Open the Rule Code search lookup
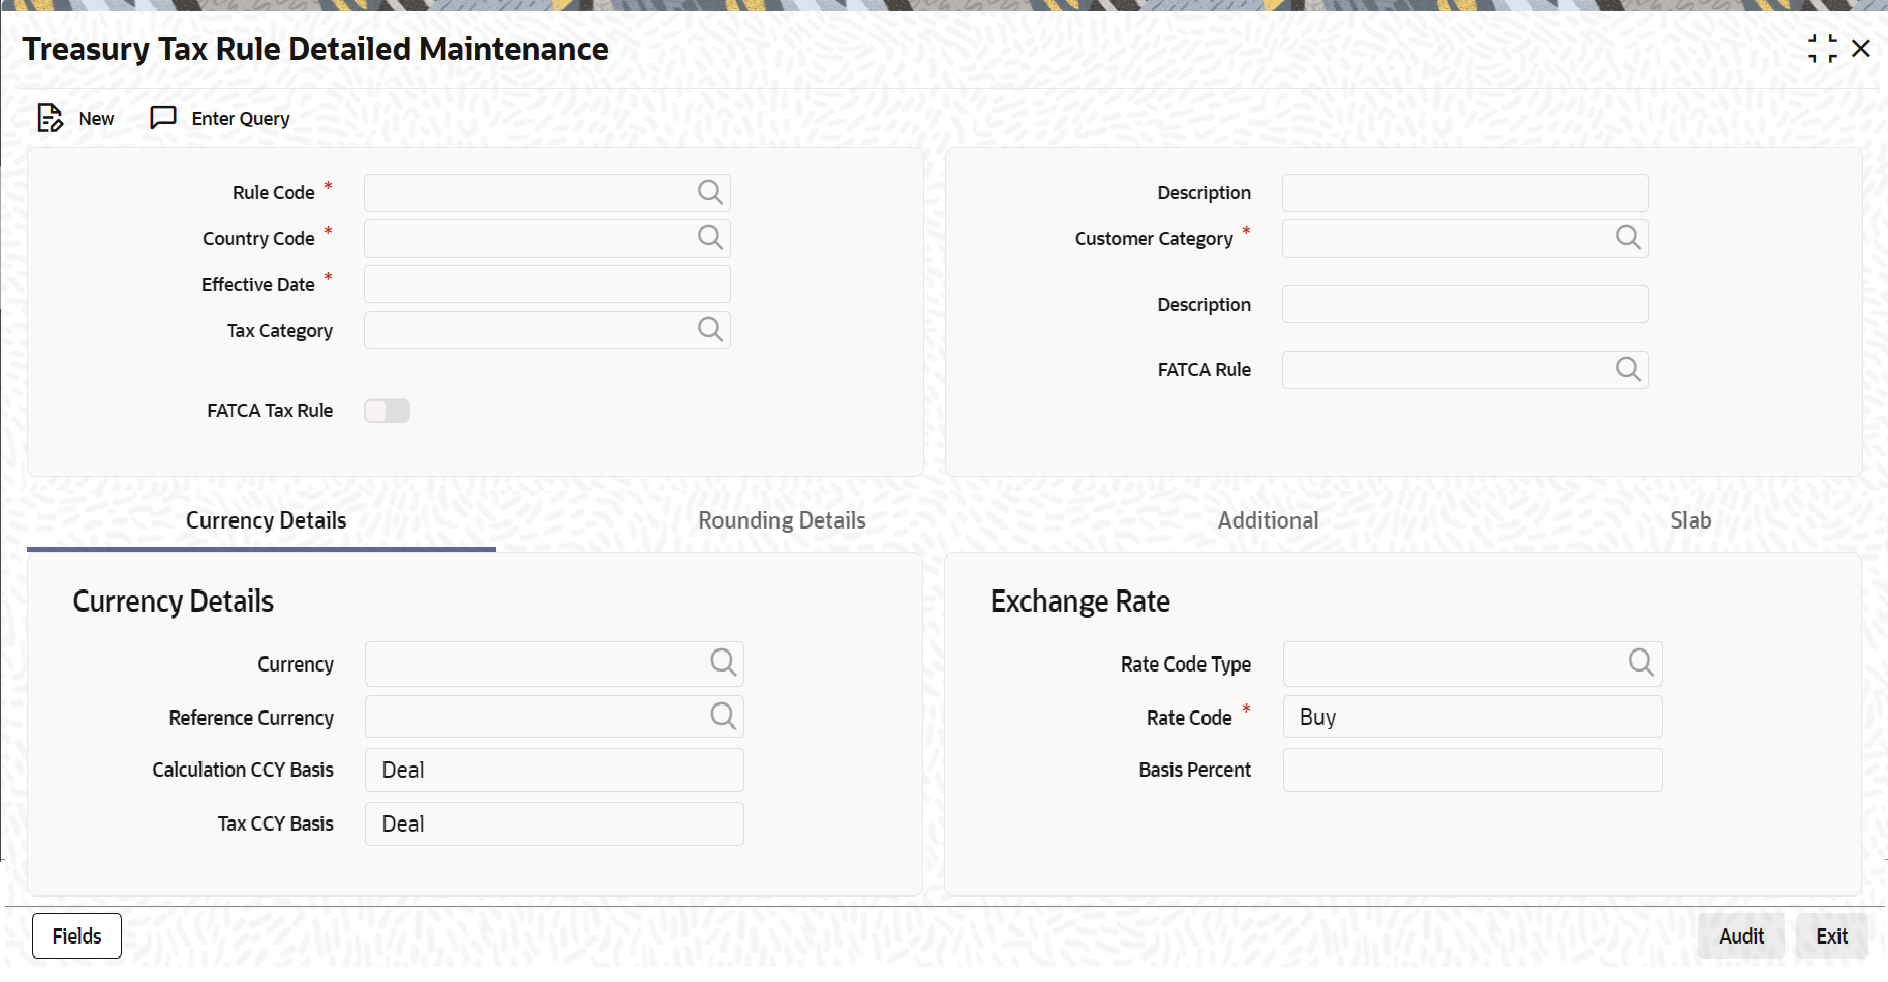This screenshot has height=982, width=1888. [710, 192]
